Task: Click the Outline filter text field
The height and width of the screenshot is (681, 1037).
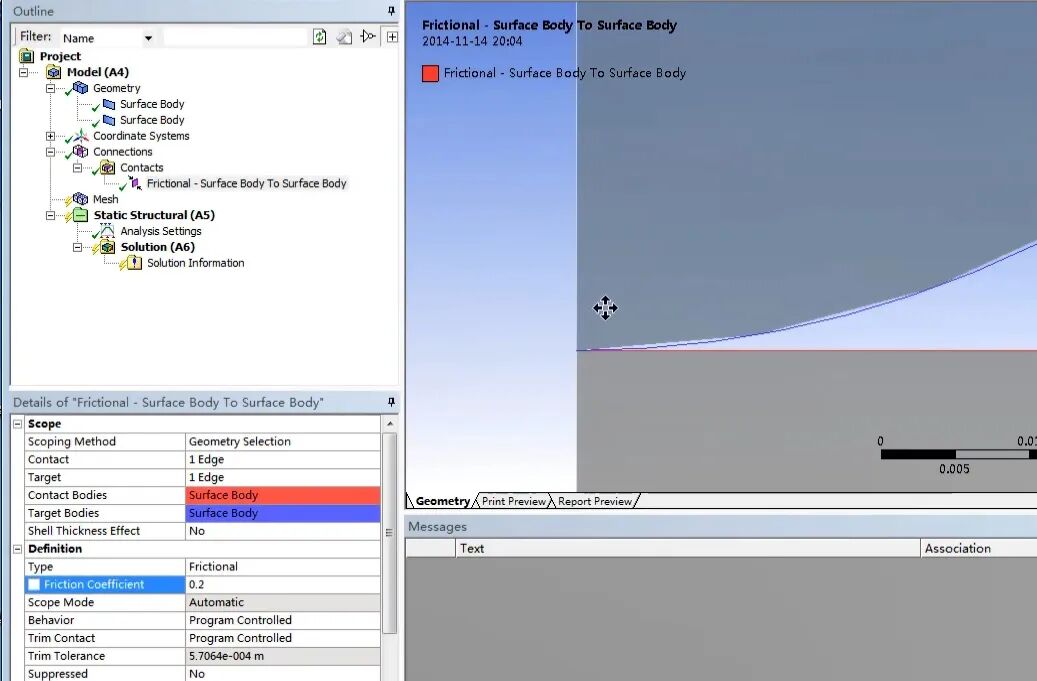Action: [x=234, y=37]
